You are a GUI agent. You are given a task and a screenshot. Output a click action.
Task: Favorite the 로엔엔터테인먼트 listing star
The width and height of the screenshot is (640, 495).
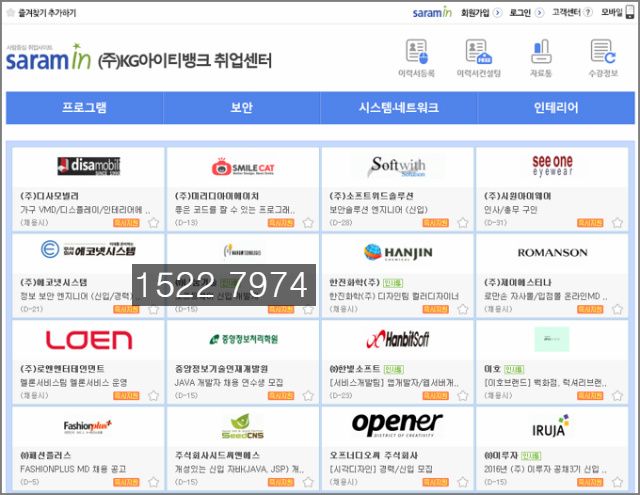153,396
